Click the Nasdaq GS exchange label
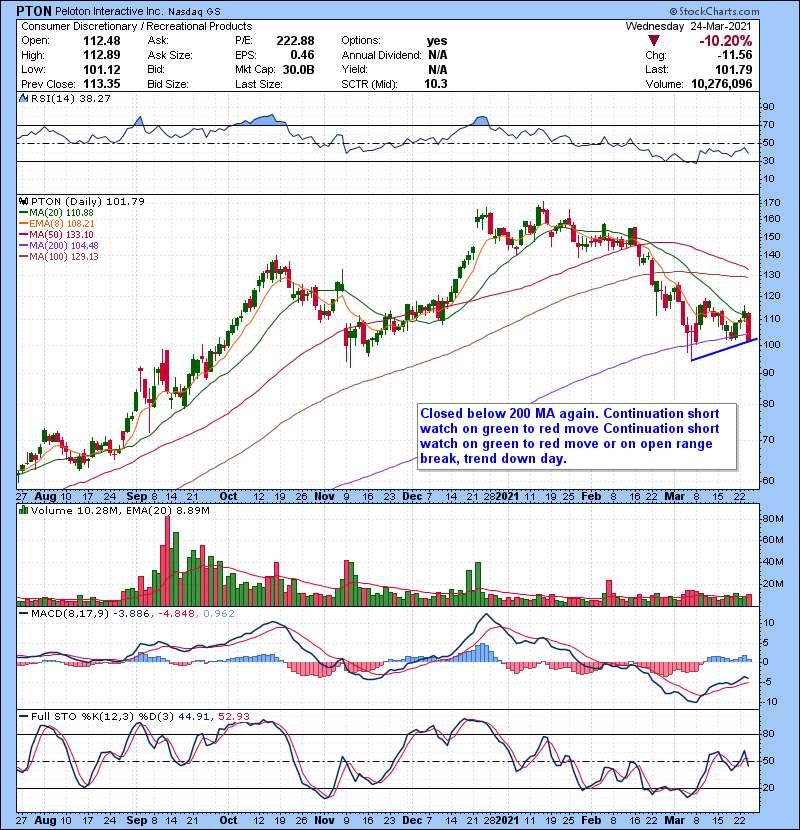Viewport: 800px width, 830px height. pyautogui.click(x=194, y=11)
